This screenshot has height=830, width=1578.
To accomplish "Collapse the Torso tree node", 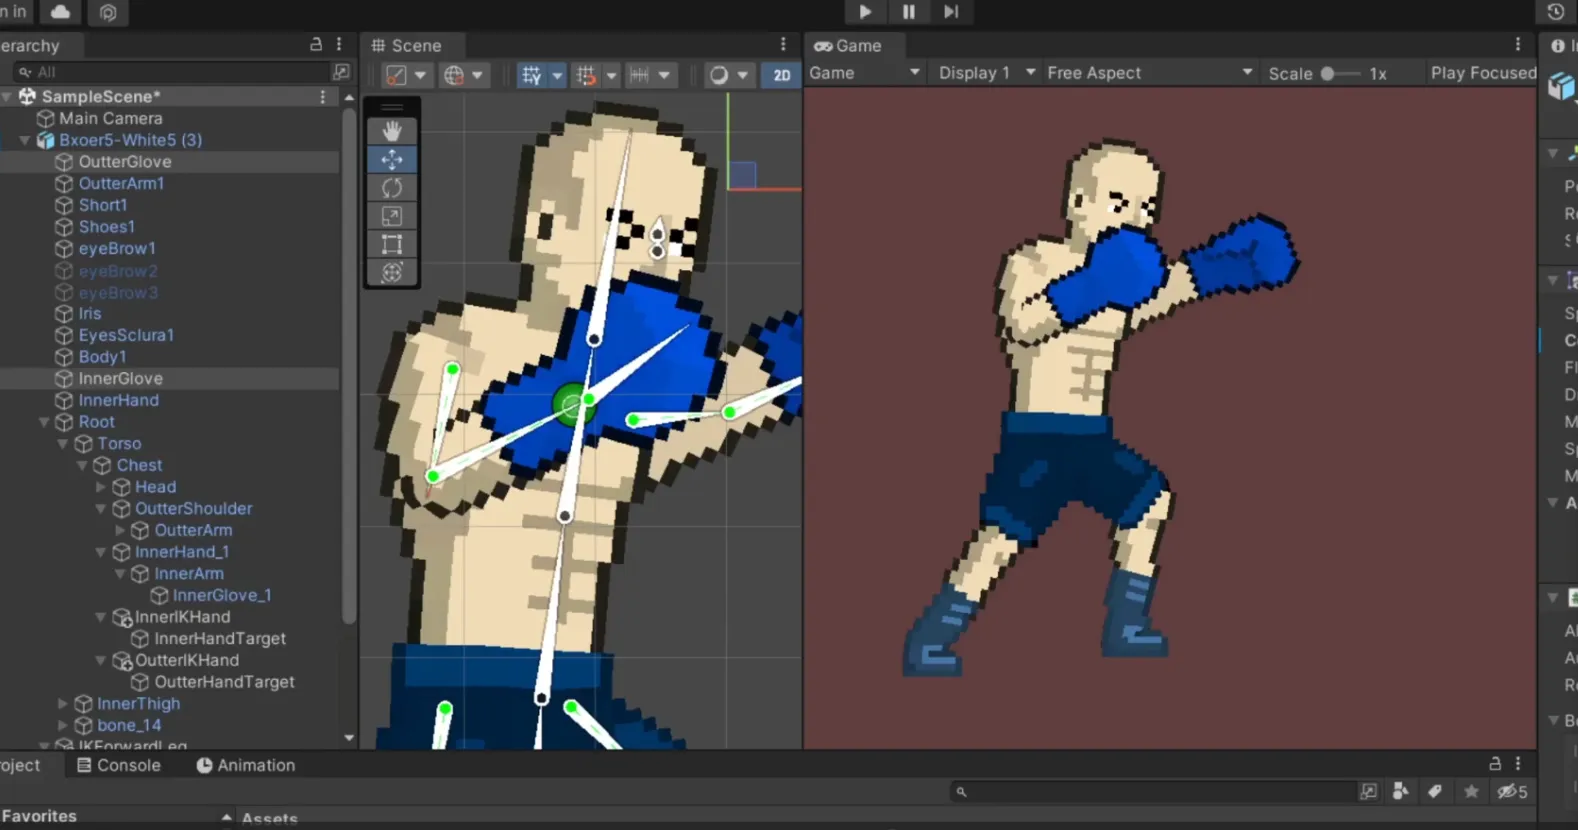I will (63, 444).
